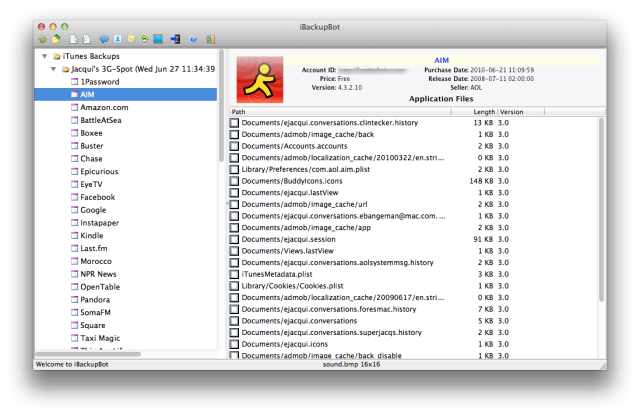Open the contacts card icon
The image size is (640, 416).
118,39
